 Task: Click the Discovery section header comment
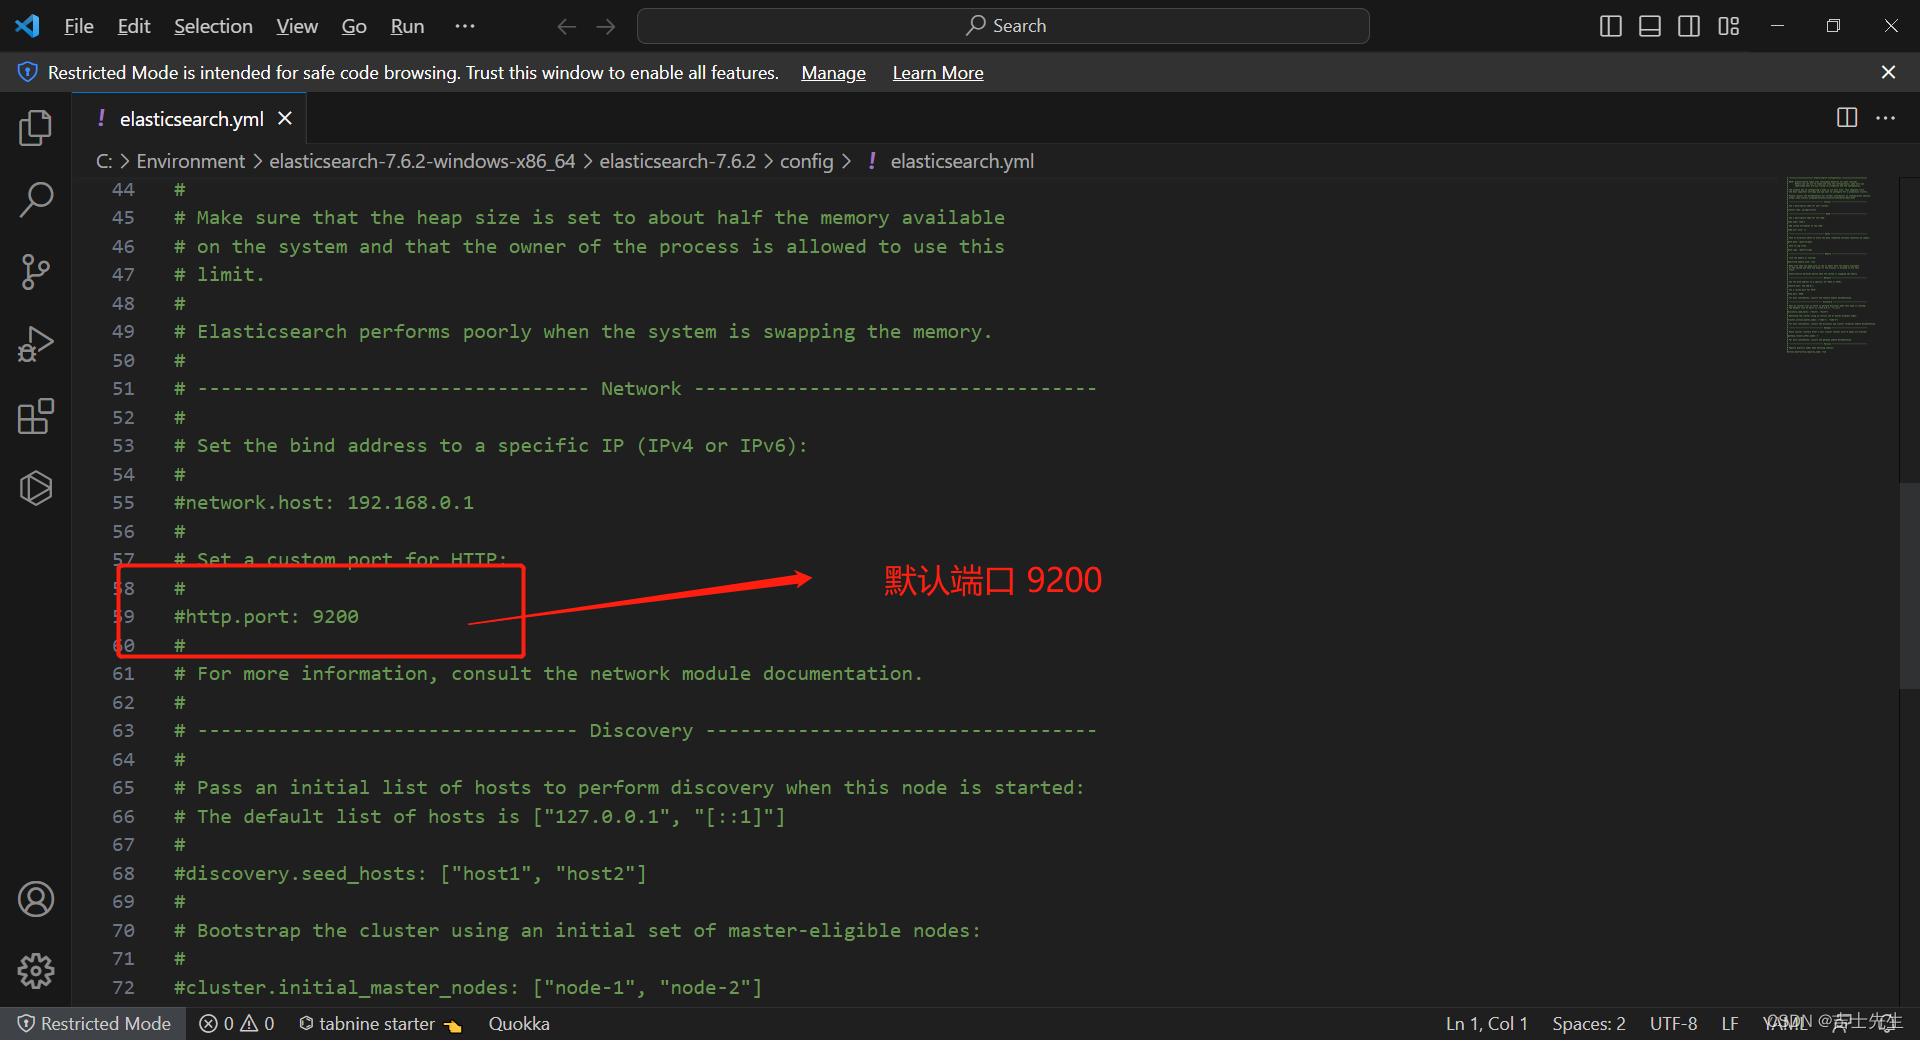(635, 730)
